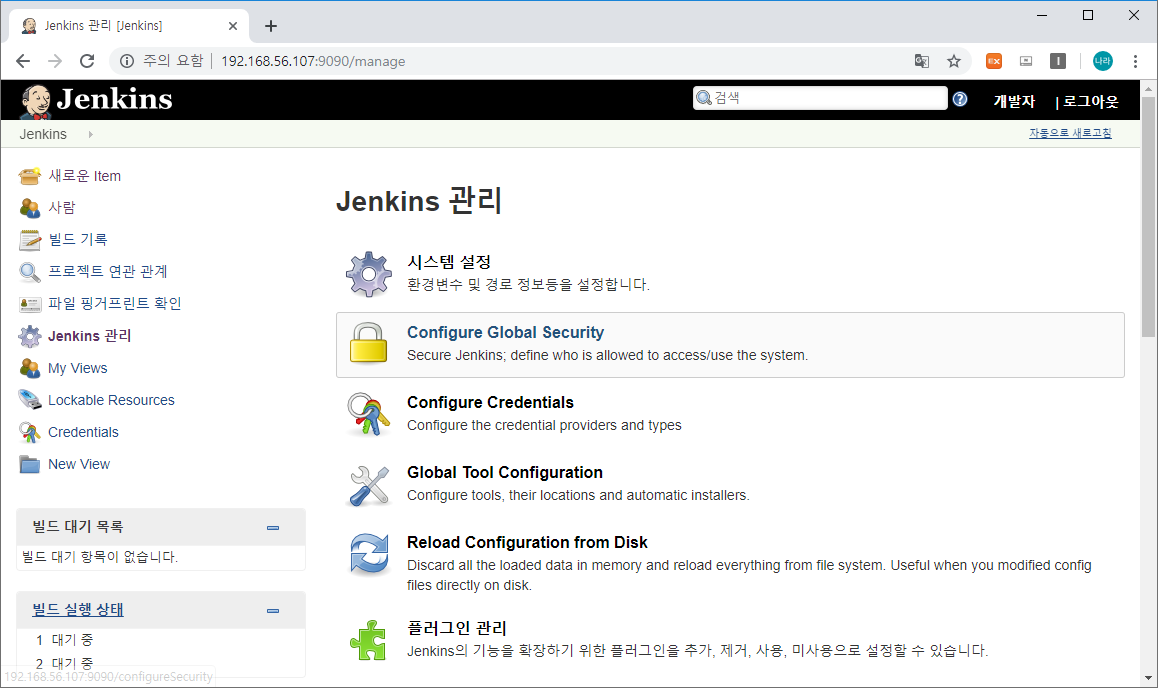Enable 자동으로 새로고침 link

click(x=1070, y=134)
